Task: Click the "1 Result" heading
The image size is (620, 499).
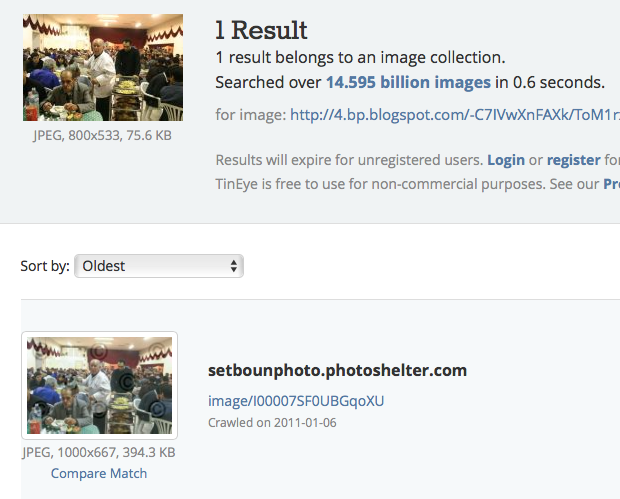Action: [x=262, y=30]
